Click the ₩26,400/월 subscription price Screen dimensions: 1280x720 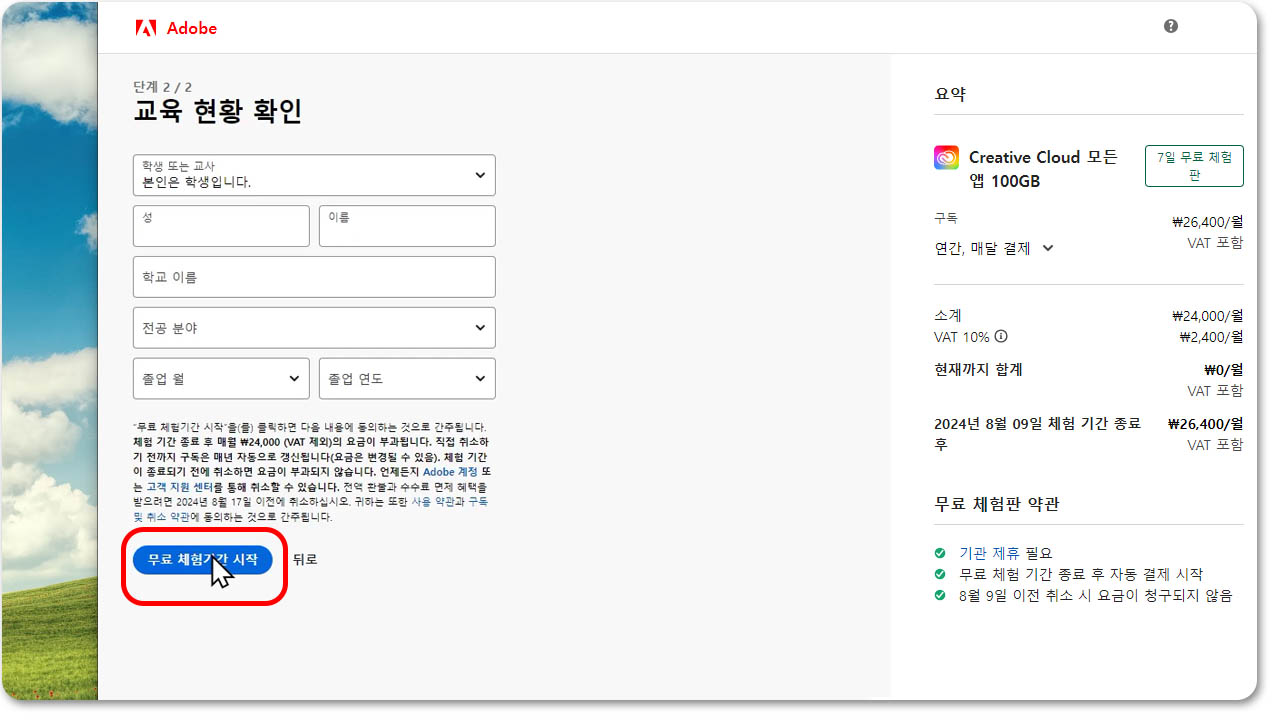coord(1207,223)
